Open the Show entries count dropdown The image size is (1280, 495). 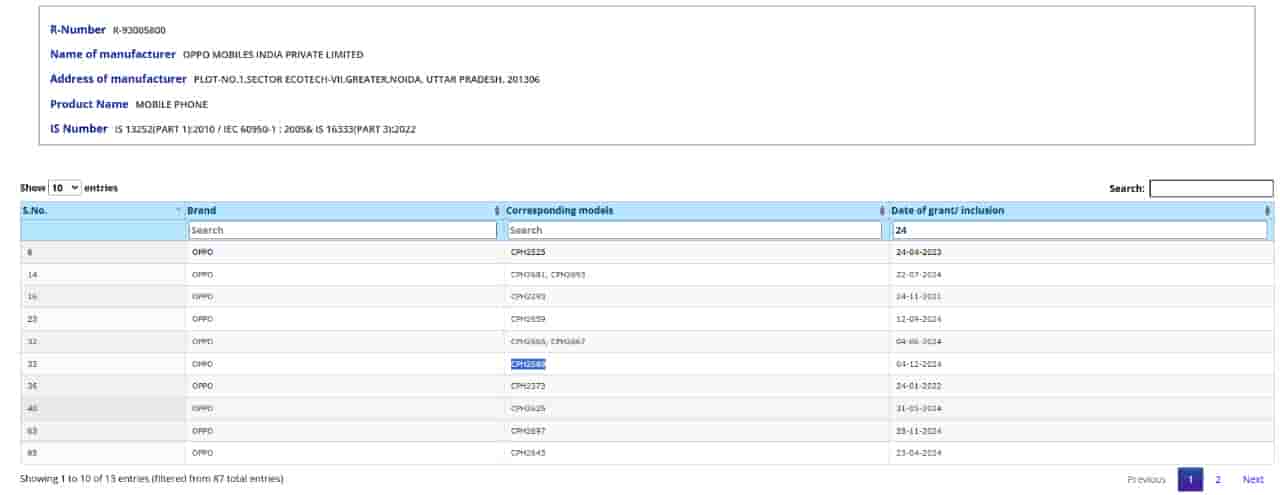click(x=65, y=188)
